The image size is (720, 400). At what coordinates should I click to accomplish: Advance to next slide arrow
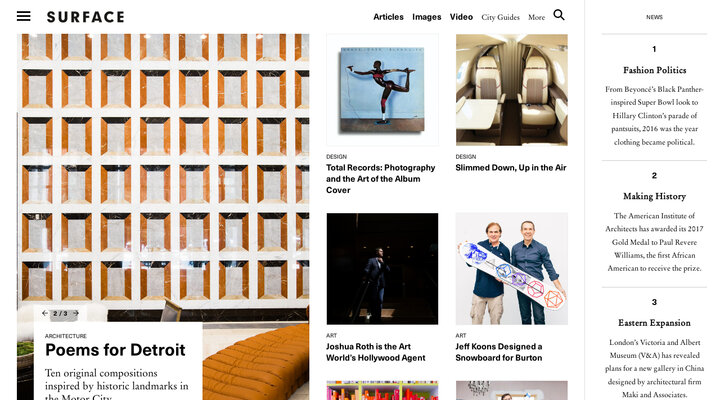pyautogui.click(x=76, y=313)
